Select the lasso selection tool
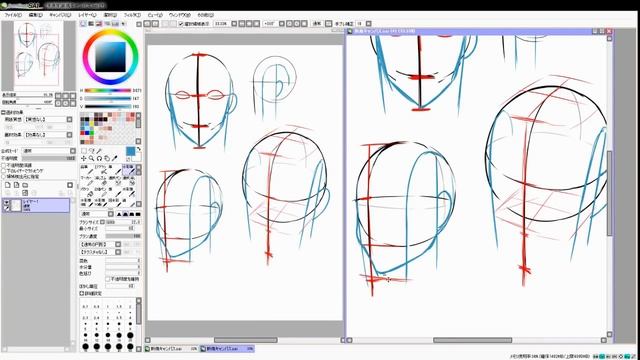Image resolution: width=640 pixels, height=360 pixels. 91,151
